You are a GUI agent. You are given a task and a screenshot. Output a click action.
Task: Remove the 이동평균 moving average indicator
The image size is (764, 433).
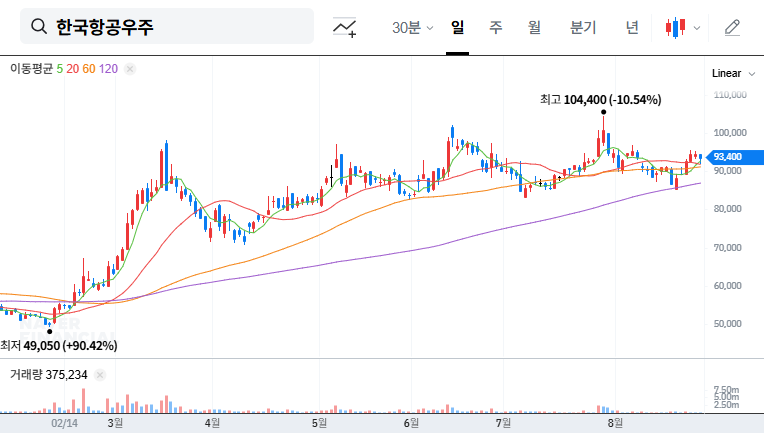pyautogui.click(x=130, y=69)
